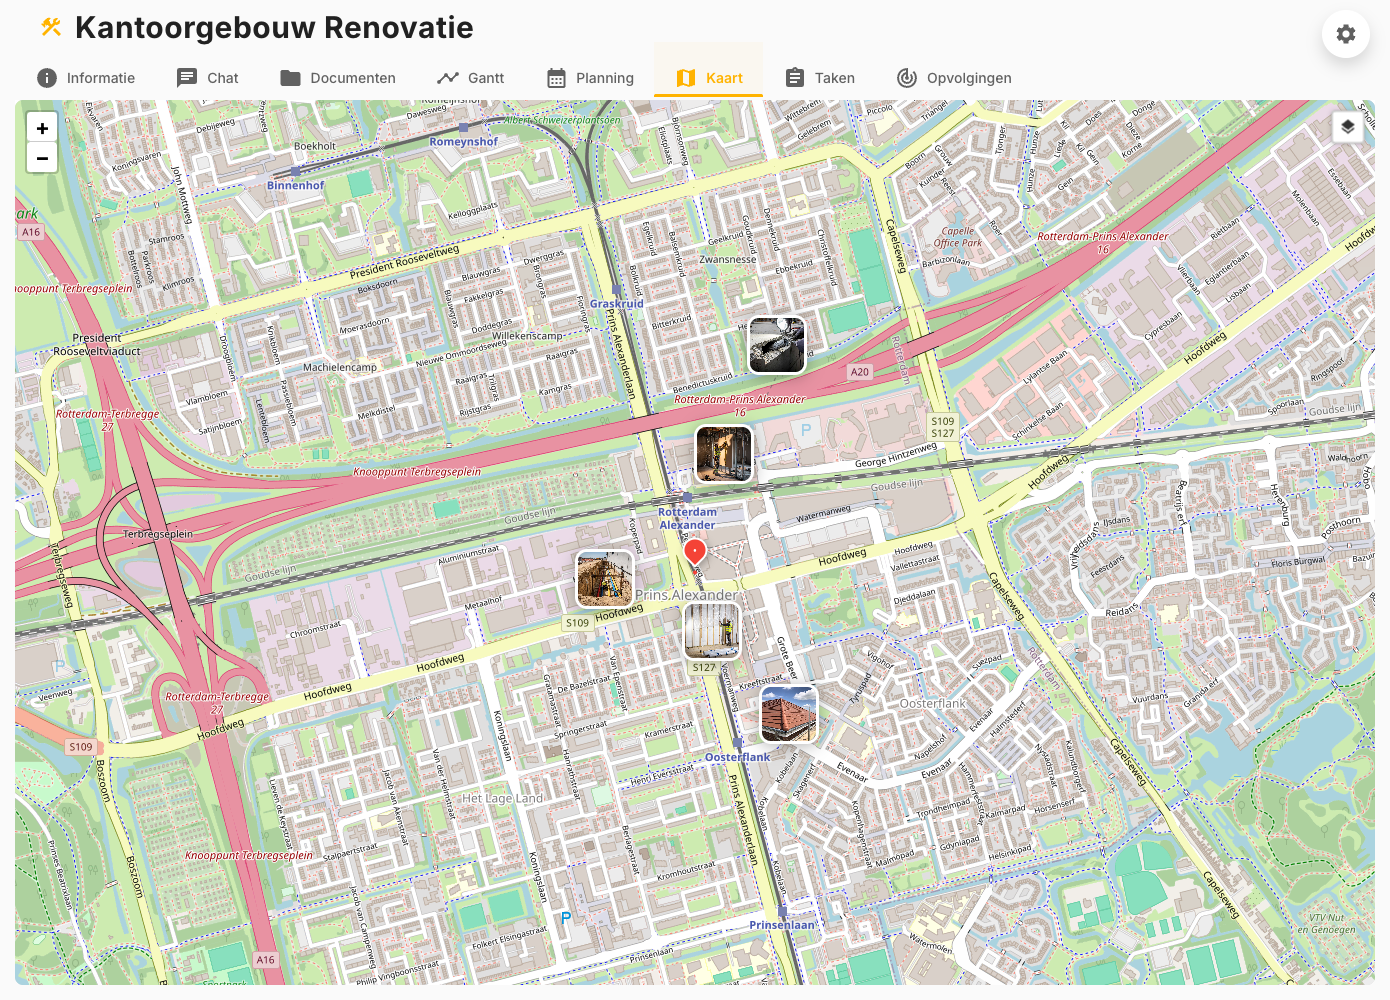This screenshot has height=1000, width=1390.
Task: Open the Planning tab
Action: point(590,78)
